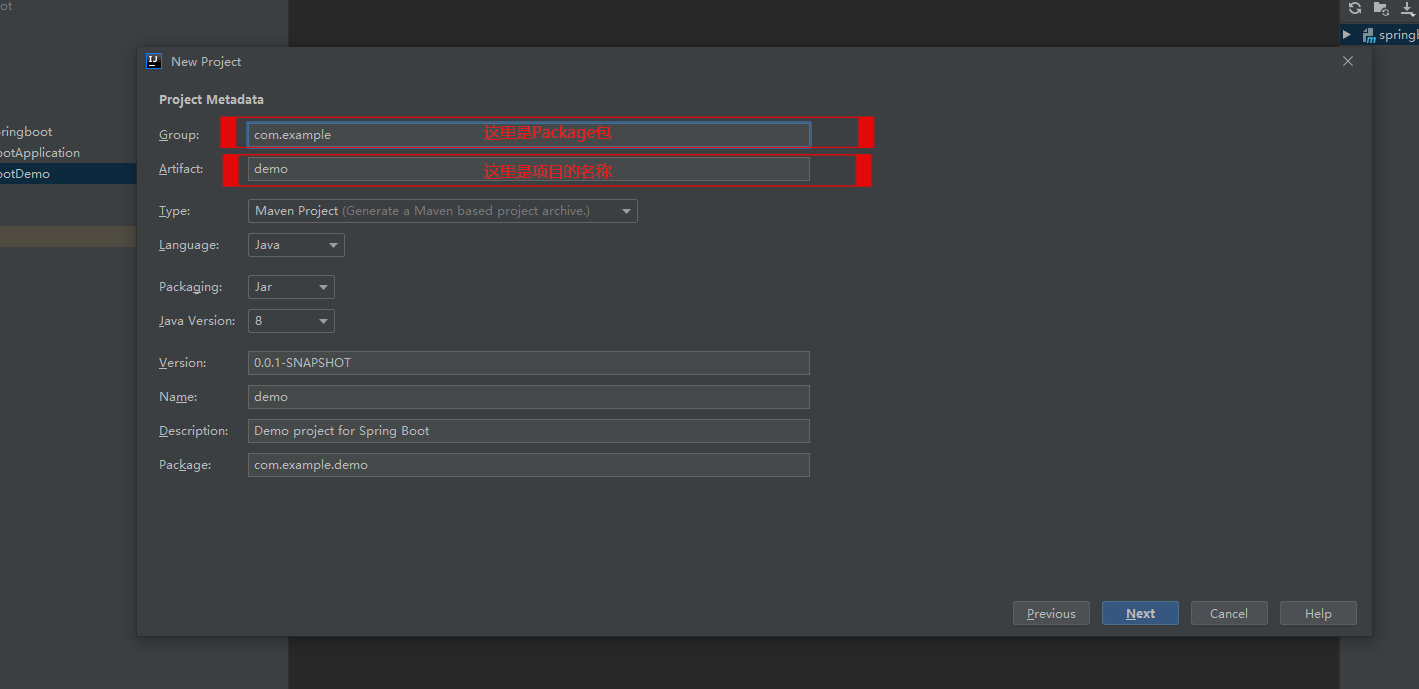Click the Group field containing com.example
The image size is (1419, 689).
tap(529, 135)
